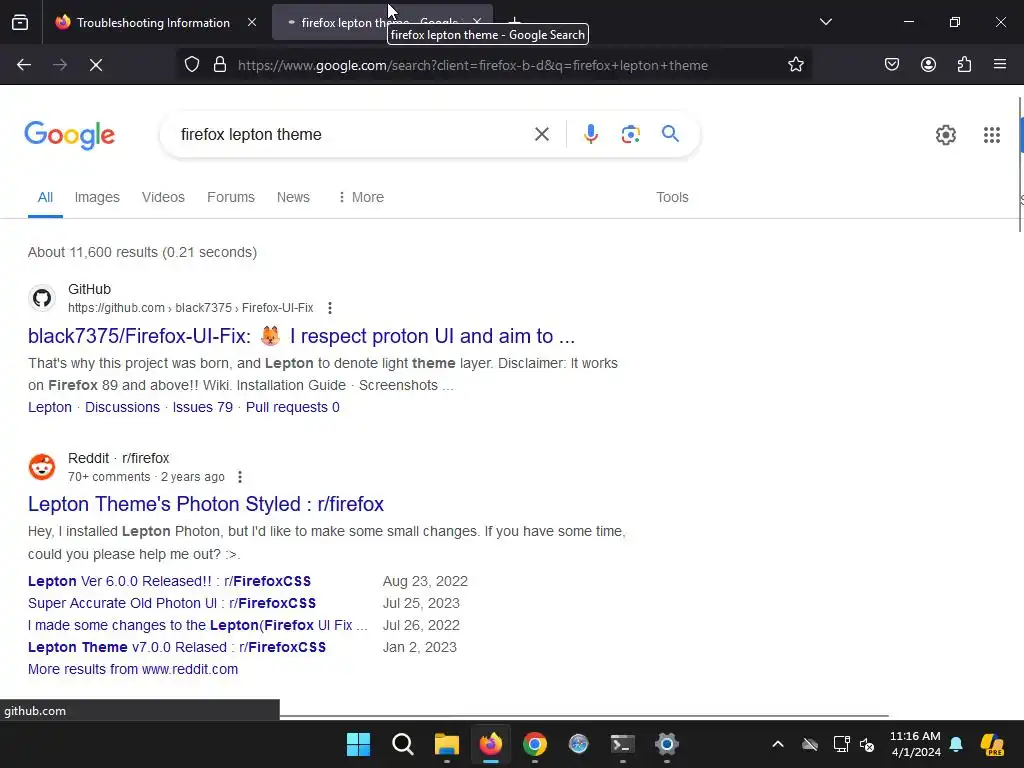
Task: Expand the More search filters
Action: click(360, 197)
